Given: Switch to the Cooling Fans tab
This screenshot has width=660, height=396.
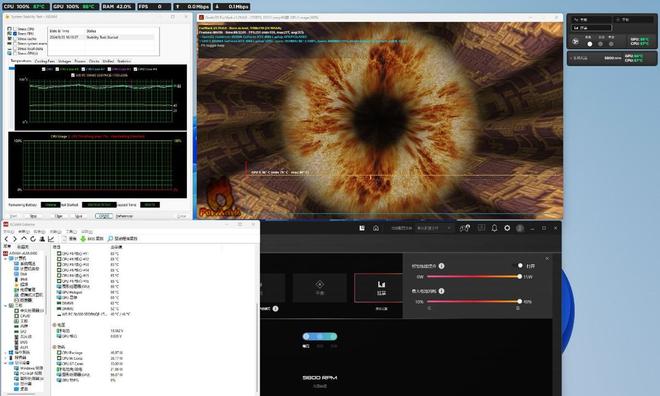Looking at the screenshot, I should (45, 61).
